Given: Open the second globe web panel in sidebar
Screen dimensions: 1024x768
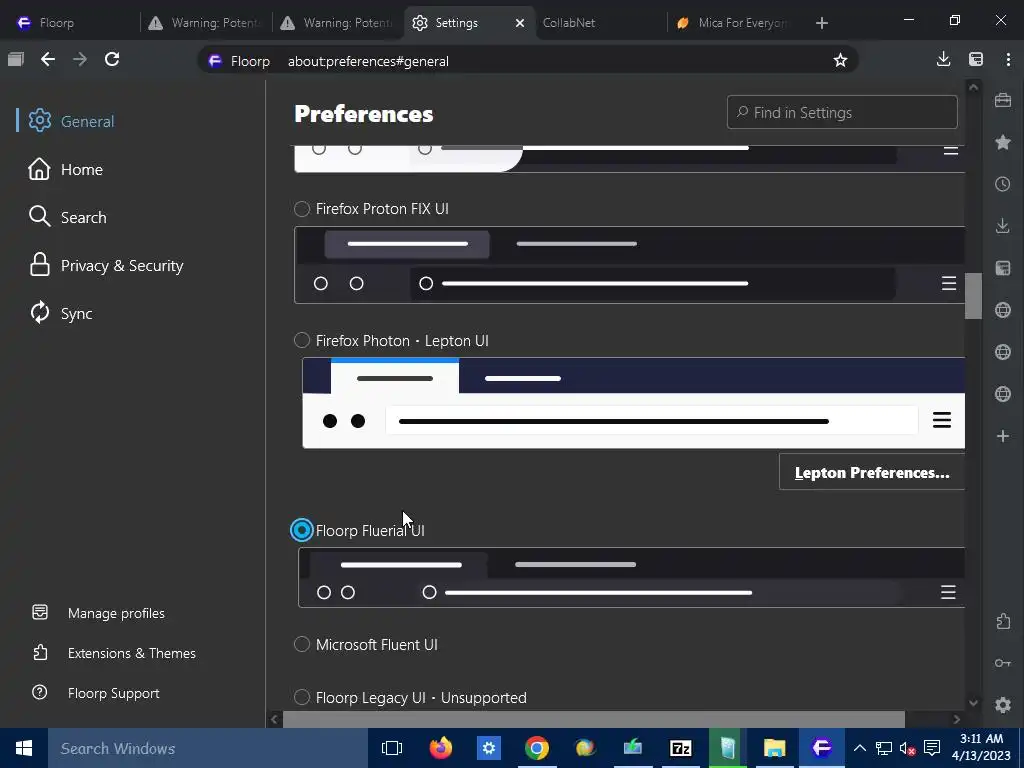Looking at the screenshot, I should tap(1002, 352).
